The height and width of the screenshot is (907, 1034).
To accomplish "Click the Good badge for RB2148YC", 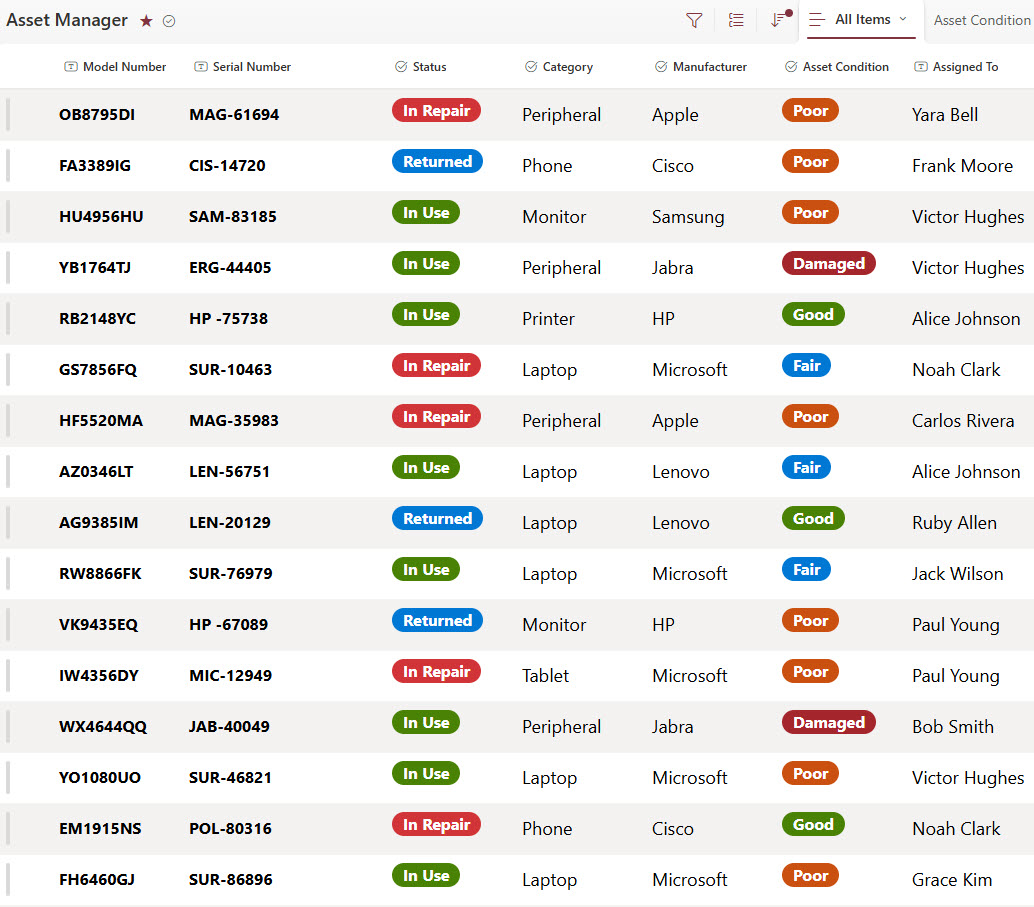I will [813, 315].
